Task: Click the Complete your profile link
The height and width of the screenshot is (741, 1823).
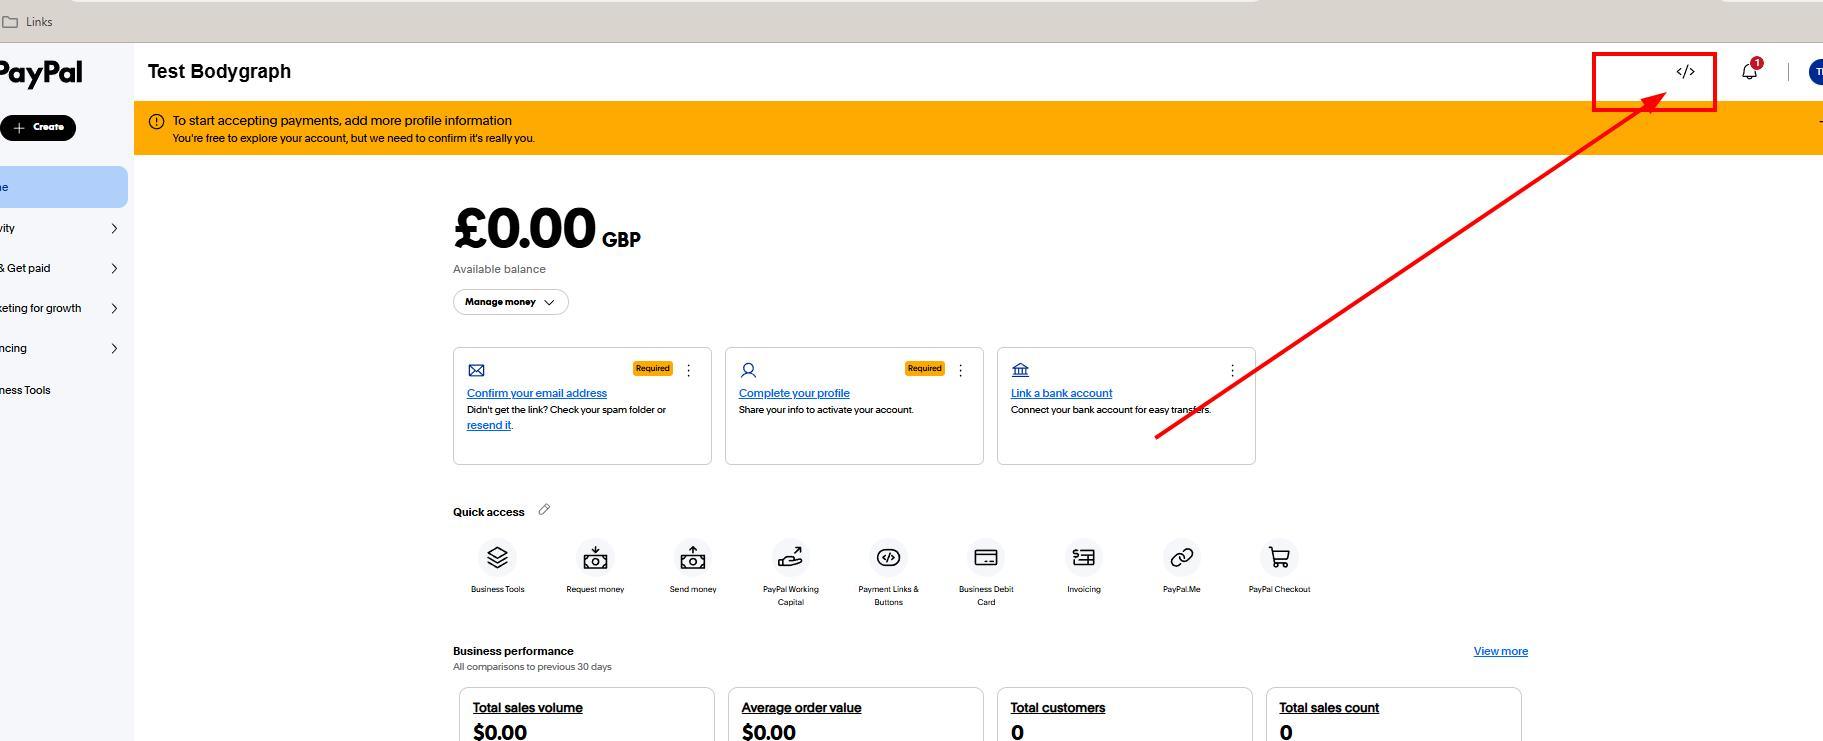Action: click(x=794, y=393)
